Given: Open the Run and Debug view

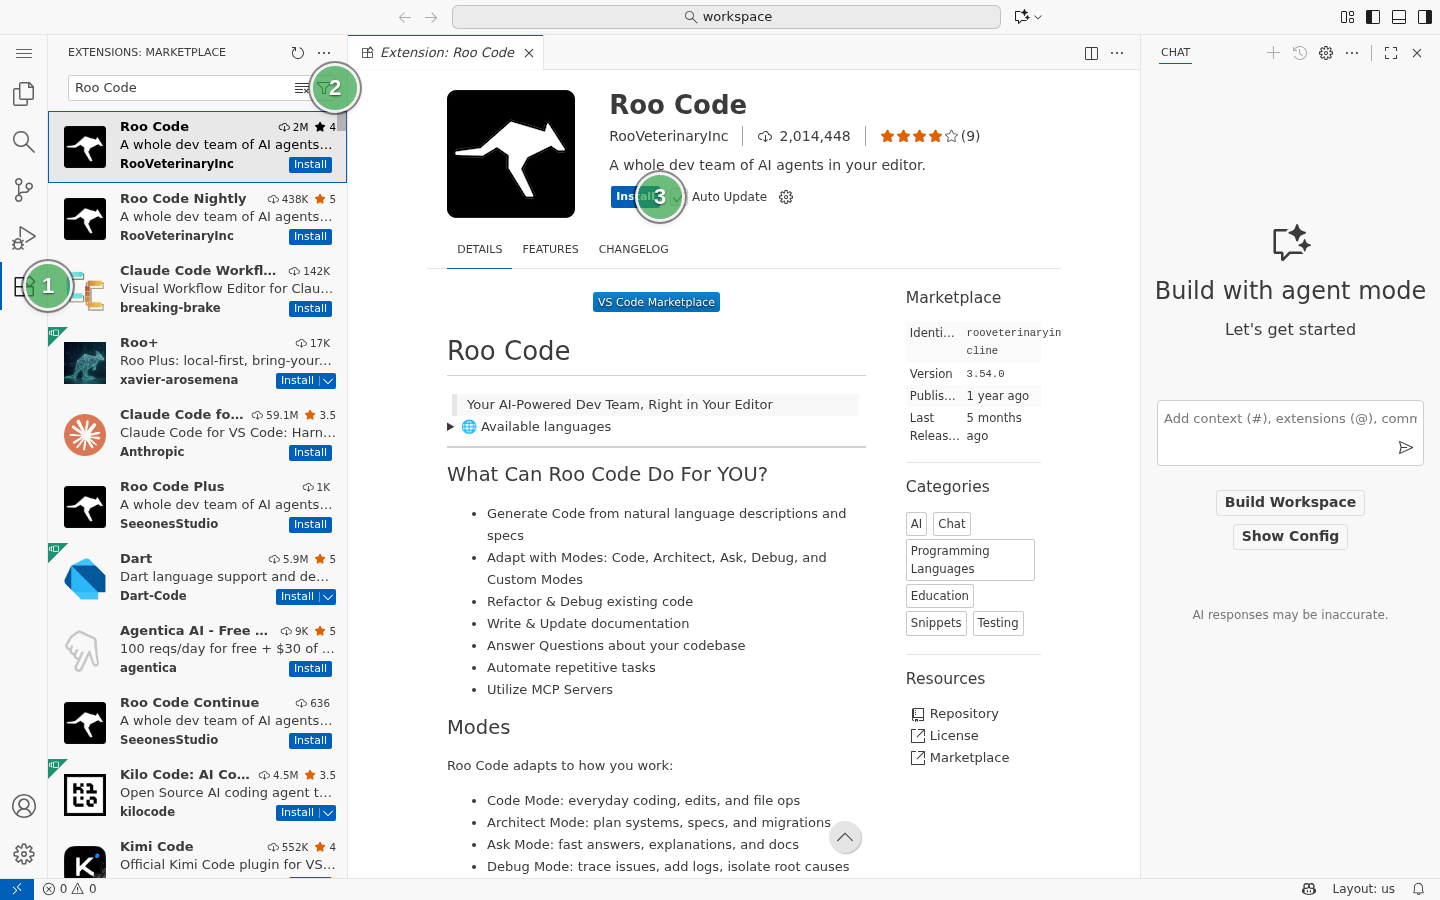Looking at the screenshot, I should point(24,237).
